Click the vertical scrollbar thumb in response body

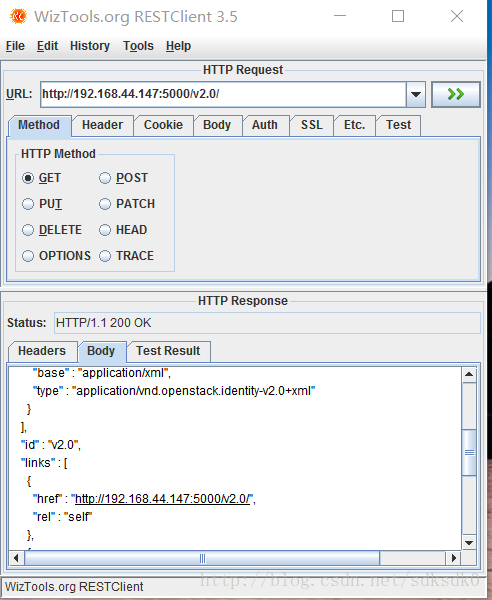coord(469,453)
